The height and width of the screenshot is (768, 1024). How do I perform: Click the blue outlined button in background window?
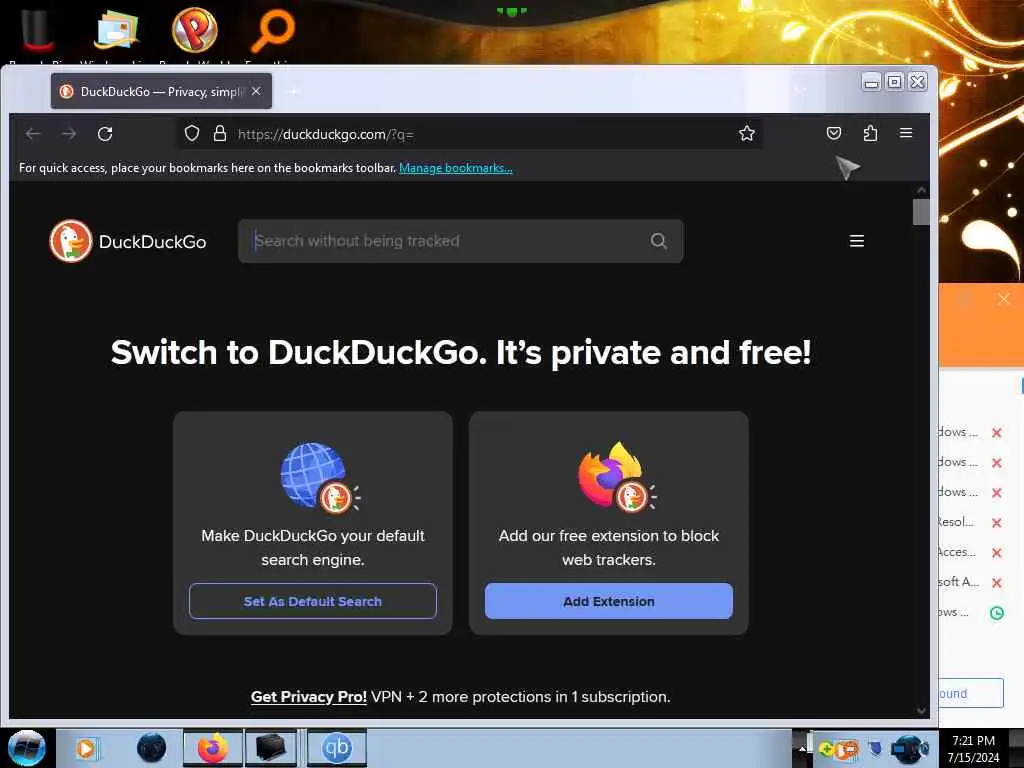point(971,693)
